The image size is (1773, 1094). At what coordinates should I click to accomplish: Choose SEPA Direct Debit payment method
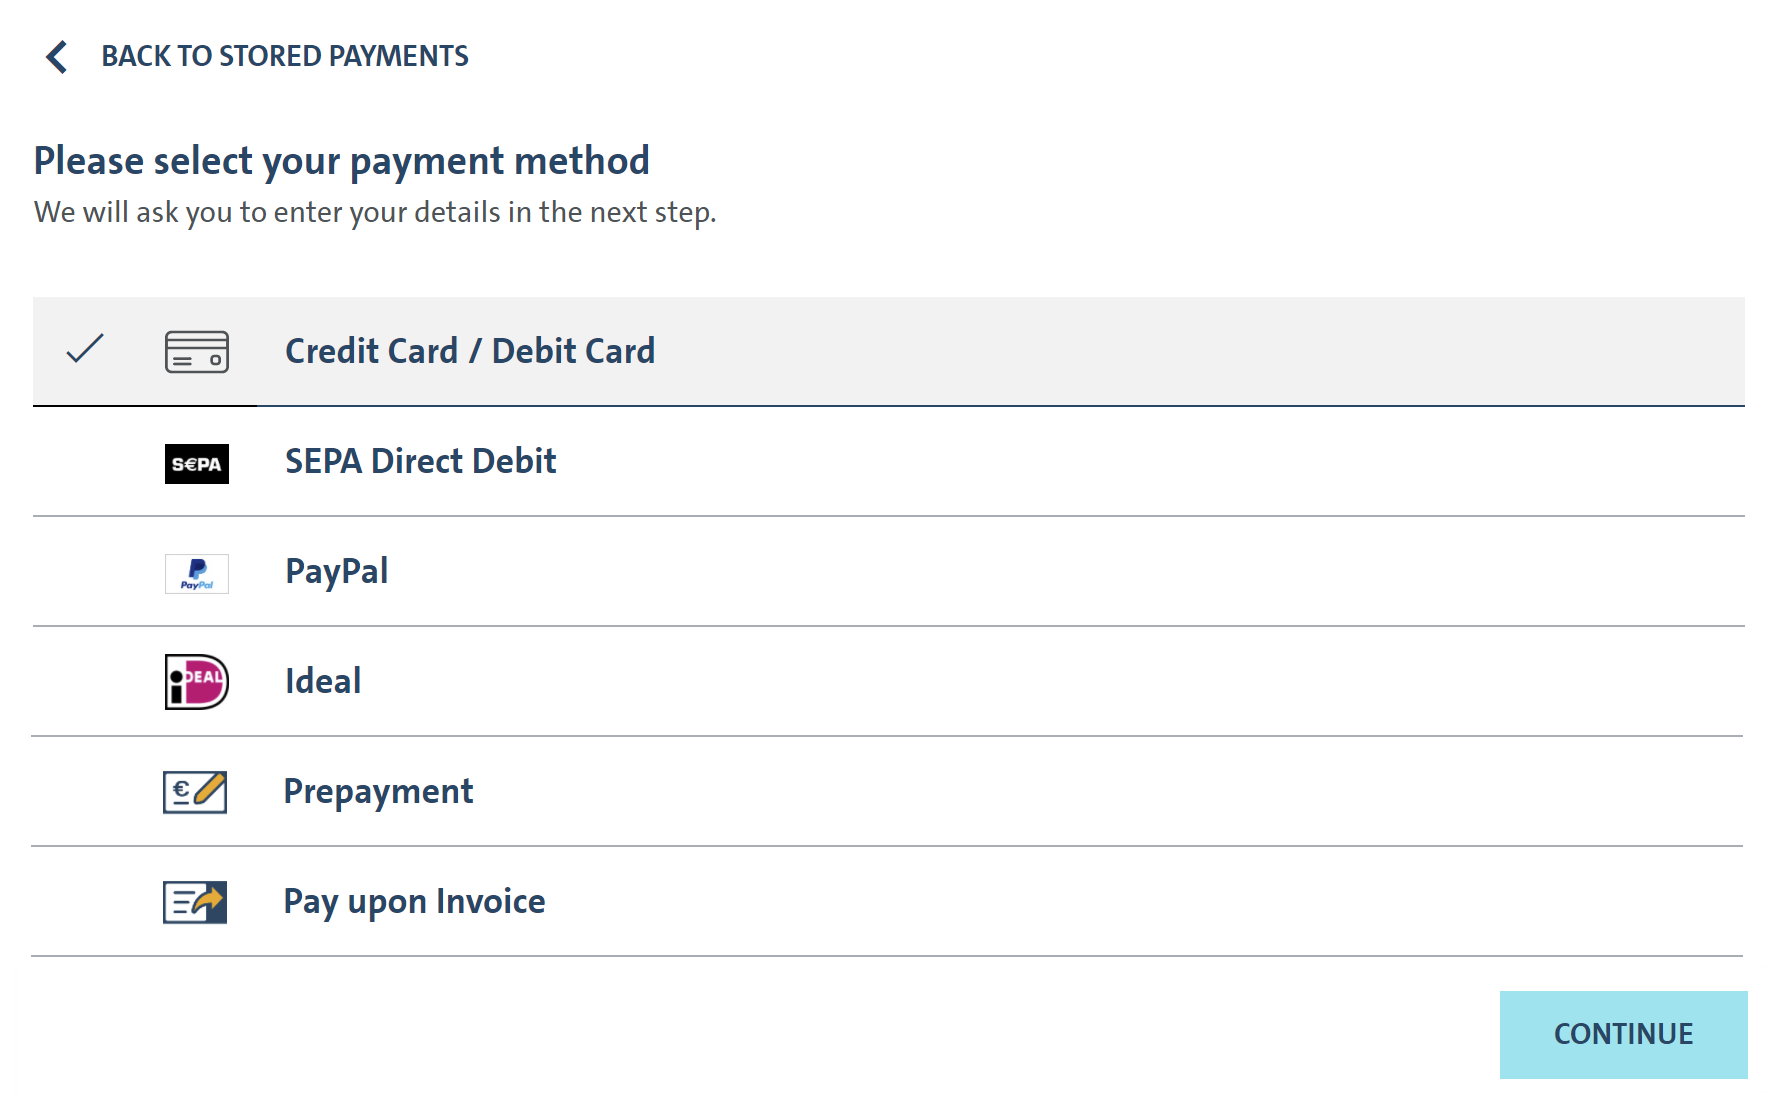[420, 462]
